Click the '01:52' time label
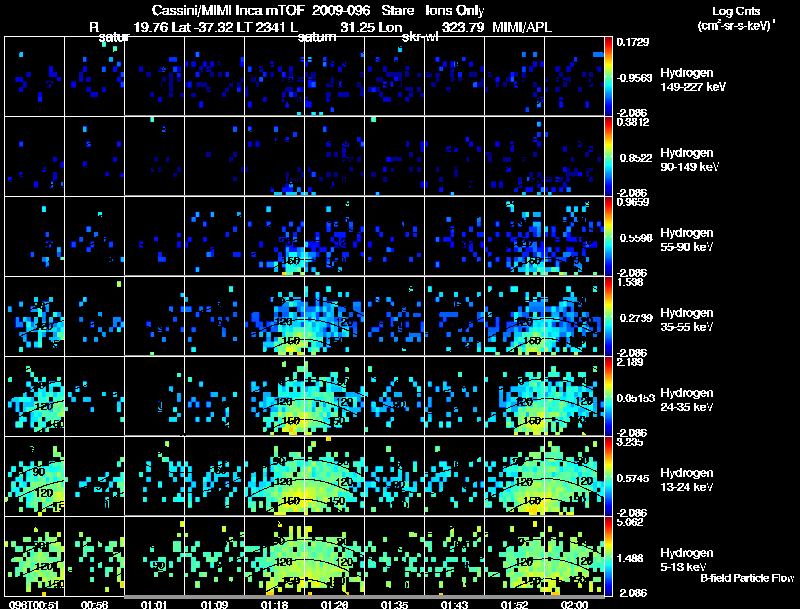 (514, 604)
